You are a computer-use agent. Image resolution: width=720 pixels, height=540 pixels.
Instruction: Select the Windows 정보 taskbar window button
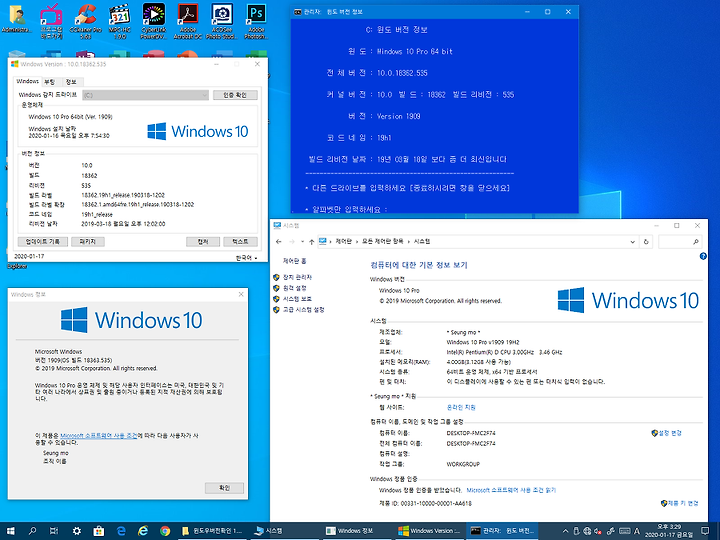(355, 531)
